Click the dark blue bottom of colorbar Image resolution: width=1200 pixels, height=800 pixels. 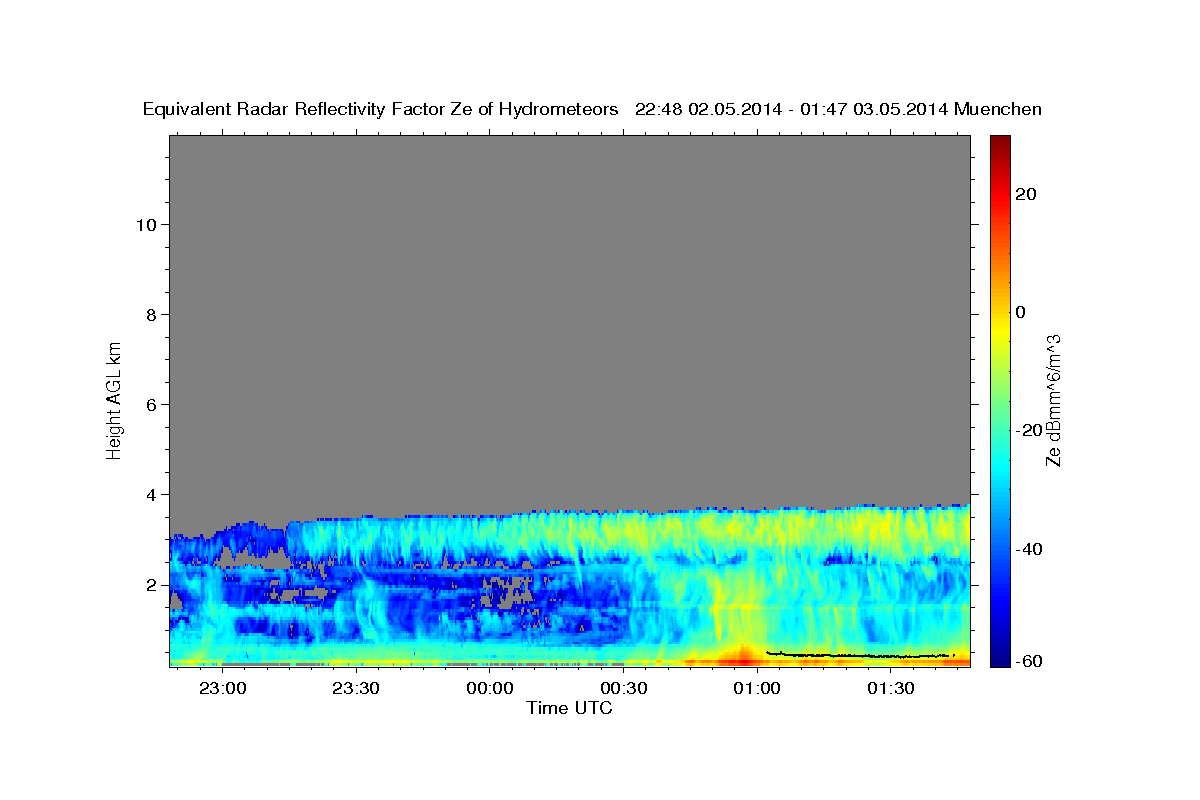pyautogui.click(x=1000, y=659)
